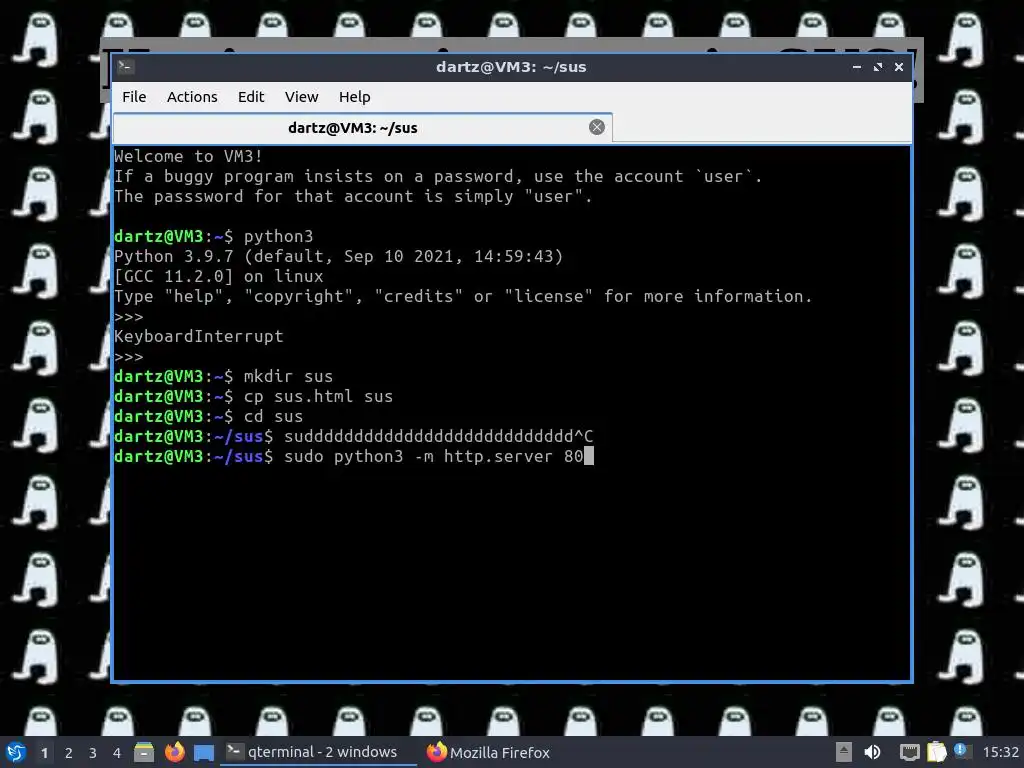Image resolution: width=1024 pixels, height=768 pixels.
Task: Switch to workspace 1
Action: 44,753
